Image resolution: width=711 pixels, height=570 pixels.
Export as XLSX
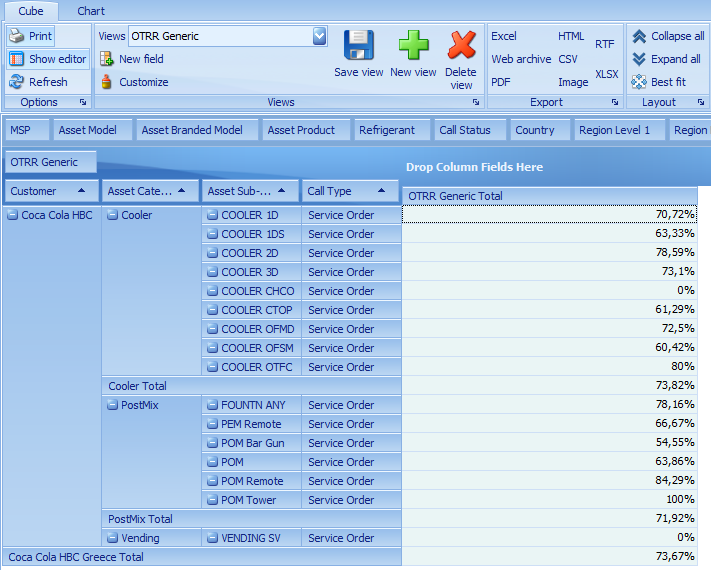[607, 74]
